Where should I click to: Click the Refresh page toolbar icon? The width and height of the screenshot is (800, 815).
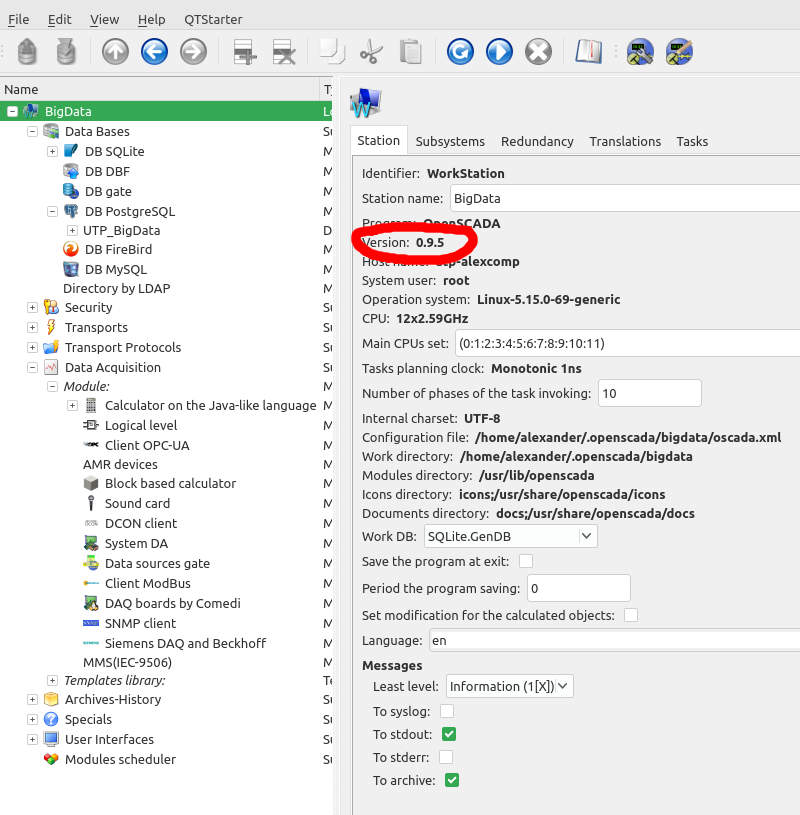point(460,52)
